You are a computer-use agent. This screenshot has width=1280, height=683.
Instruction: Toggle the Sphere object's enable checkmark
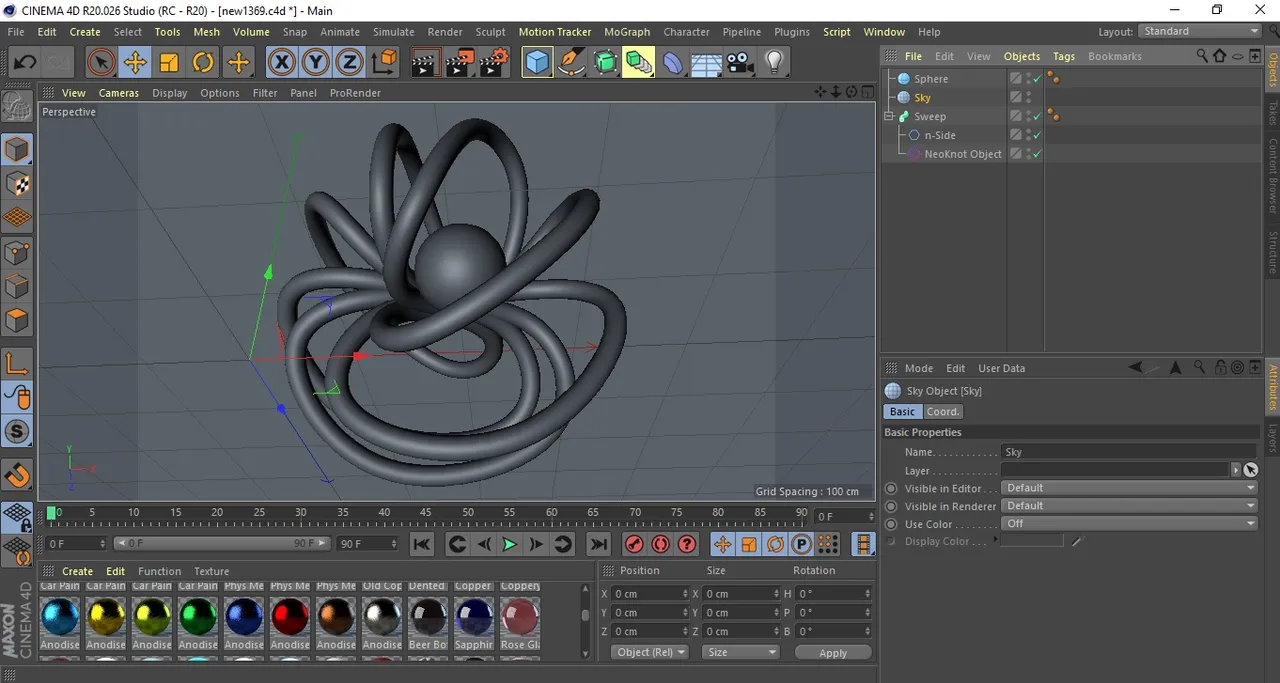pyautogui.click(x=1037, y=78)
